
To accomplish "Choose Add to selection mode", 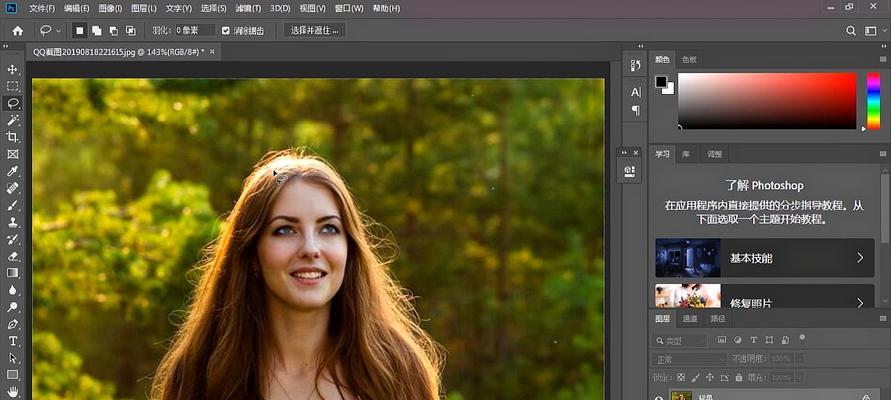I will [x=97, y=31].
